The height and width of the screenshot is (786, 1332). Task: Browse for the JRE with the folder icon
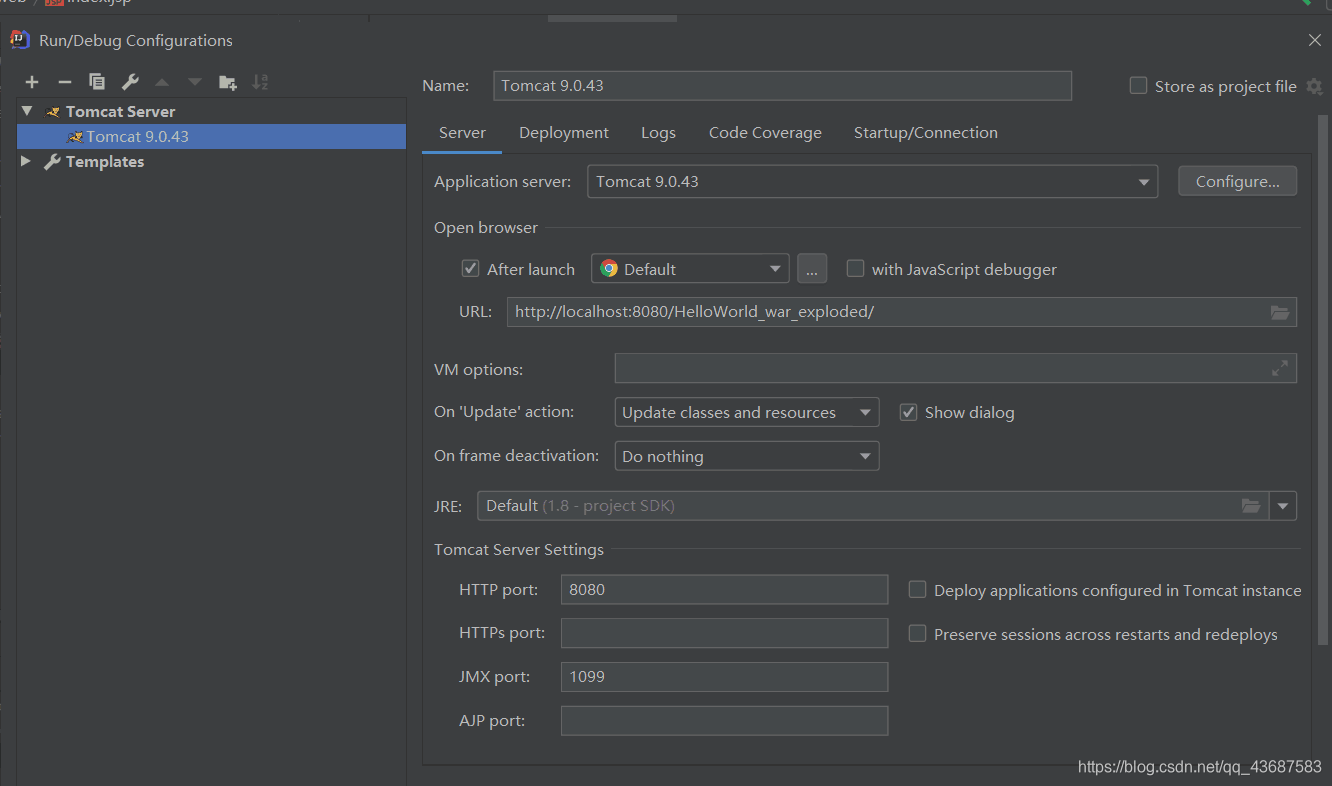tap(1251, 506)
